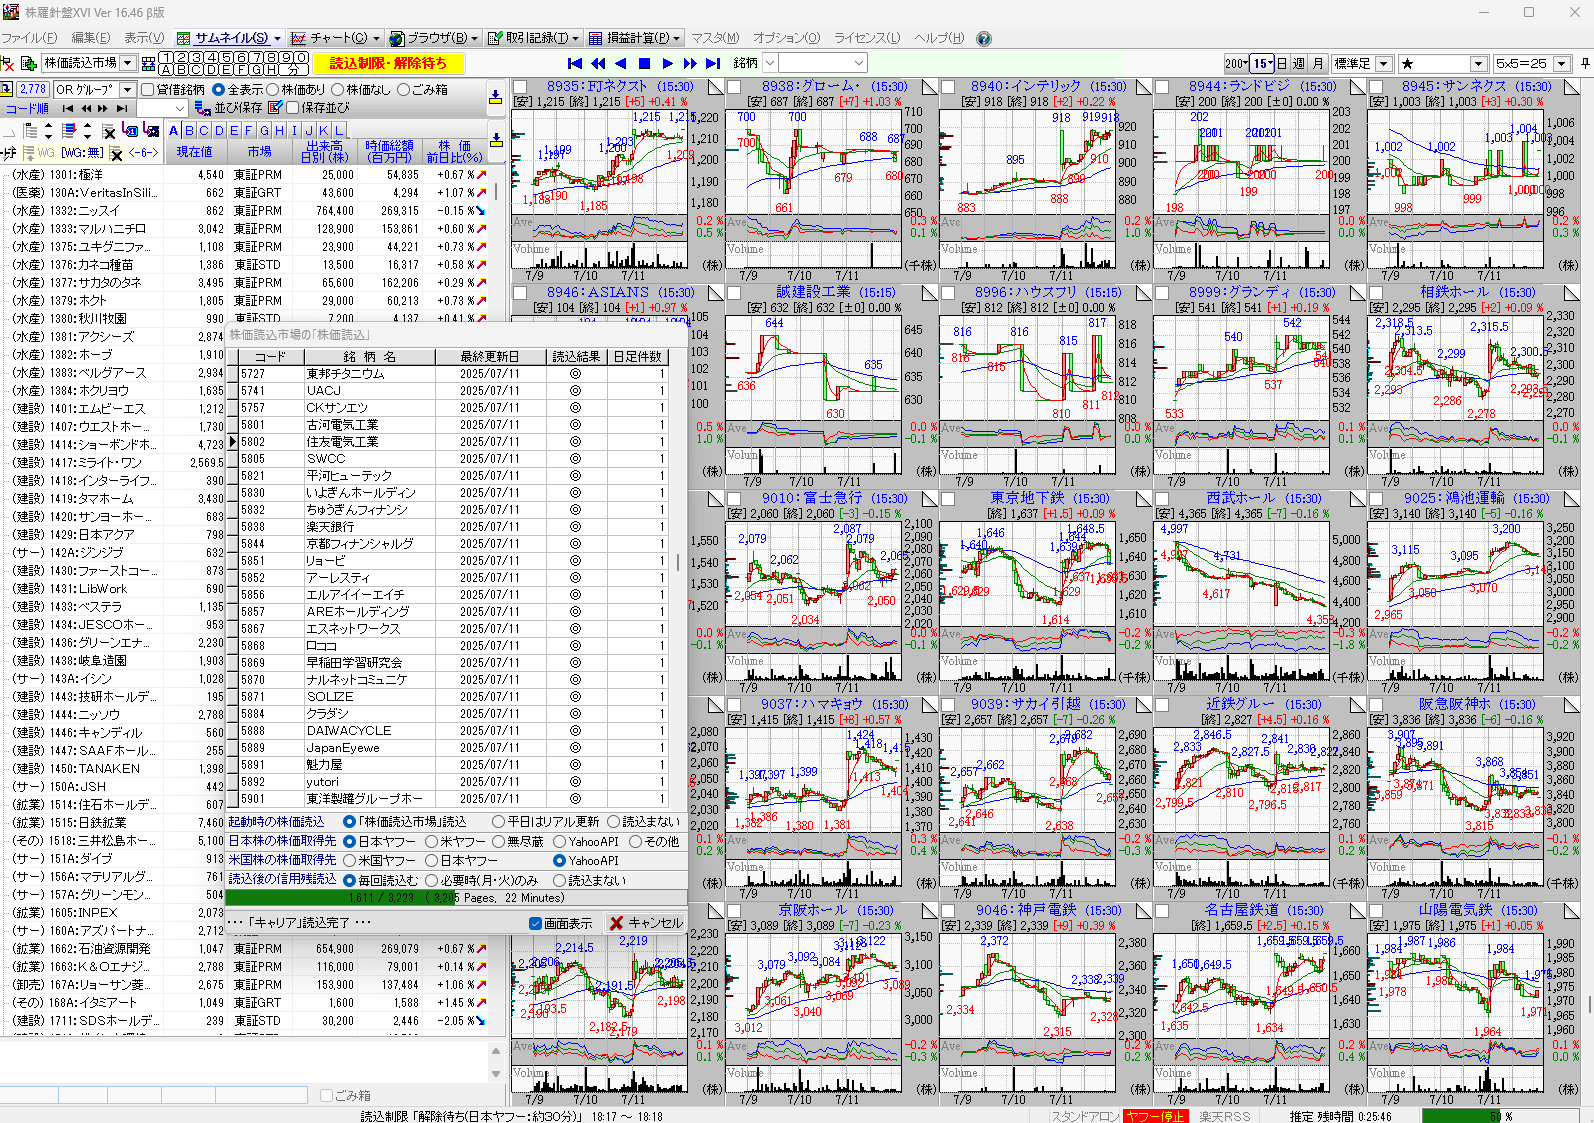The width and height of the screenshot is (1594, 1123).
Task: Open ヘルプ(H) menu
Action: 939,38
